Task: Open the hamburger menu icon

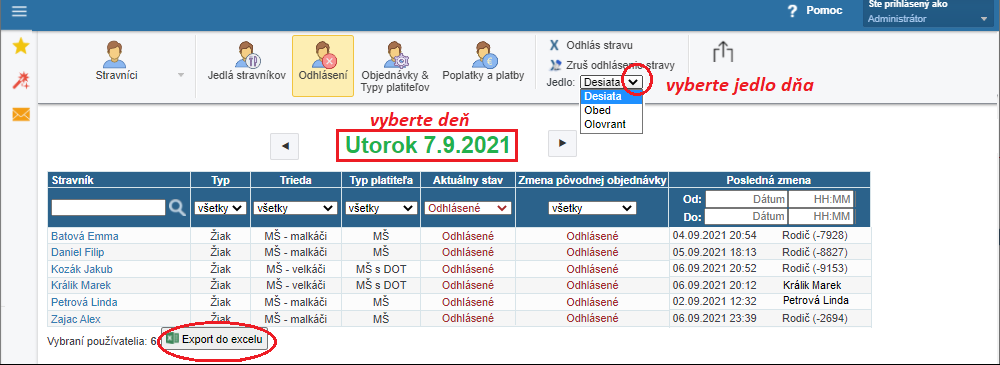Action: [20, 11]
